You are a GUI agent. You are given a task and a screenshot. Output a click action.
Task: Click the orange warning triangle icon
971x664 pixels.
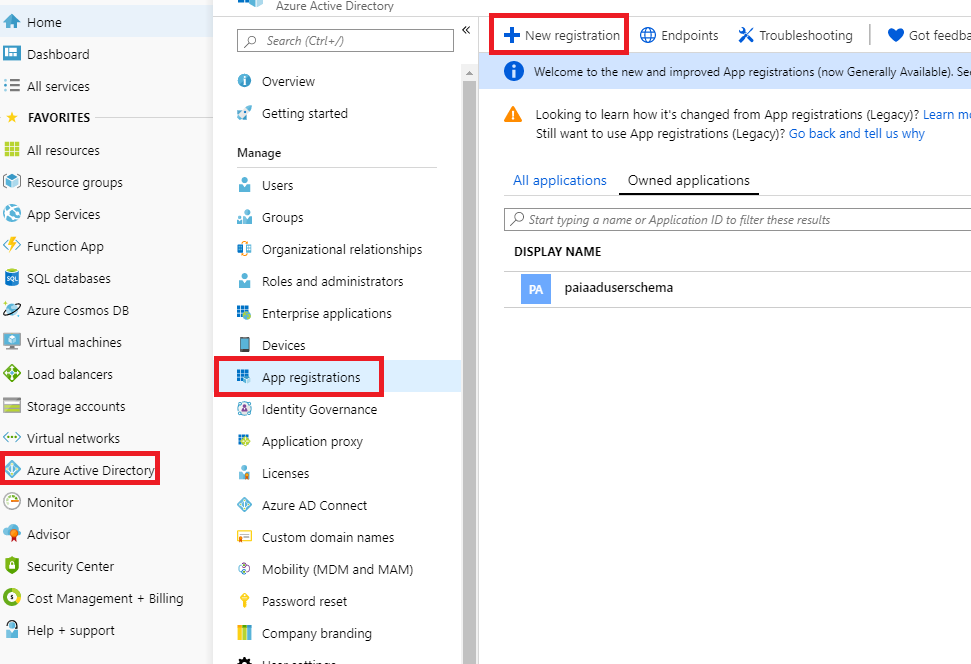(x=513, y=115)
